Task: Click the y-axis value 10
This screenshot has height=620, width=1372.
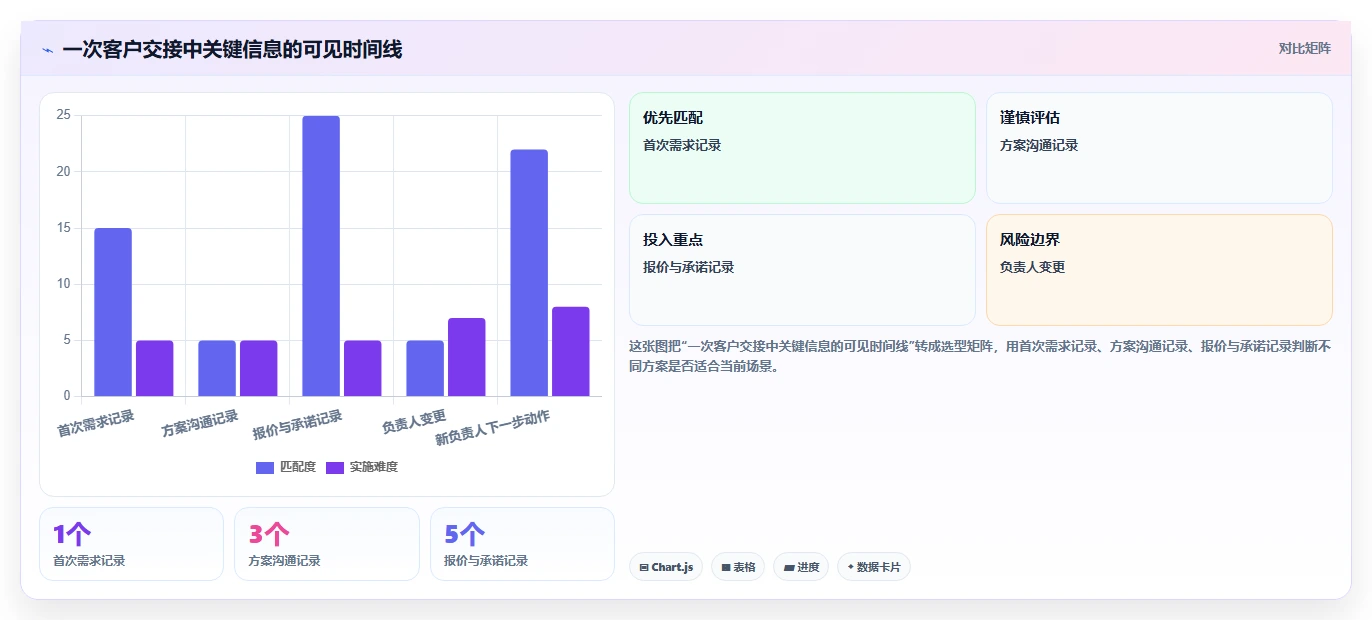Action: (x=64, y=284)
